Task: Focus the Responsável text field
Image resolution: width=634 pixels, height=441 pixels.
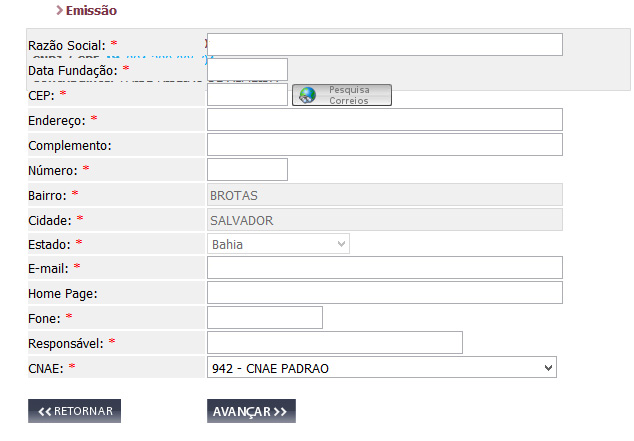Action: [x=334, y=343]
